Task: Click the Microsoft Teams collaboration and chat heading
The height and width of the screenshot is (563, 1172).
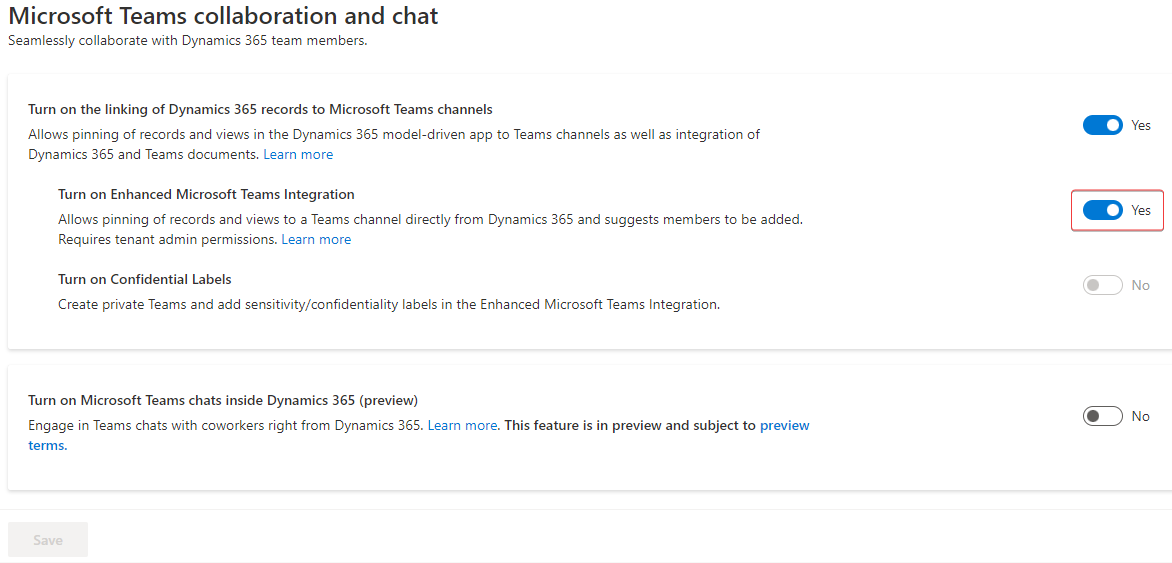Action: 223,16
